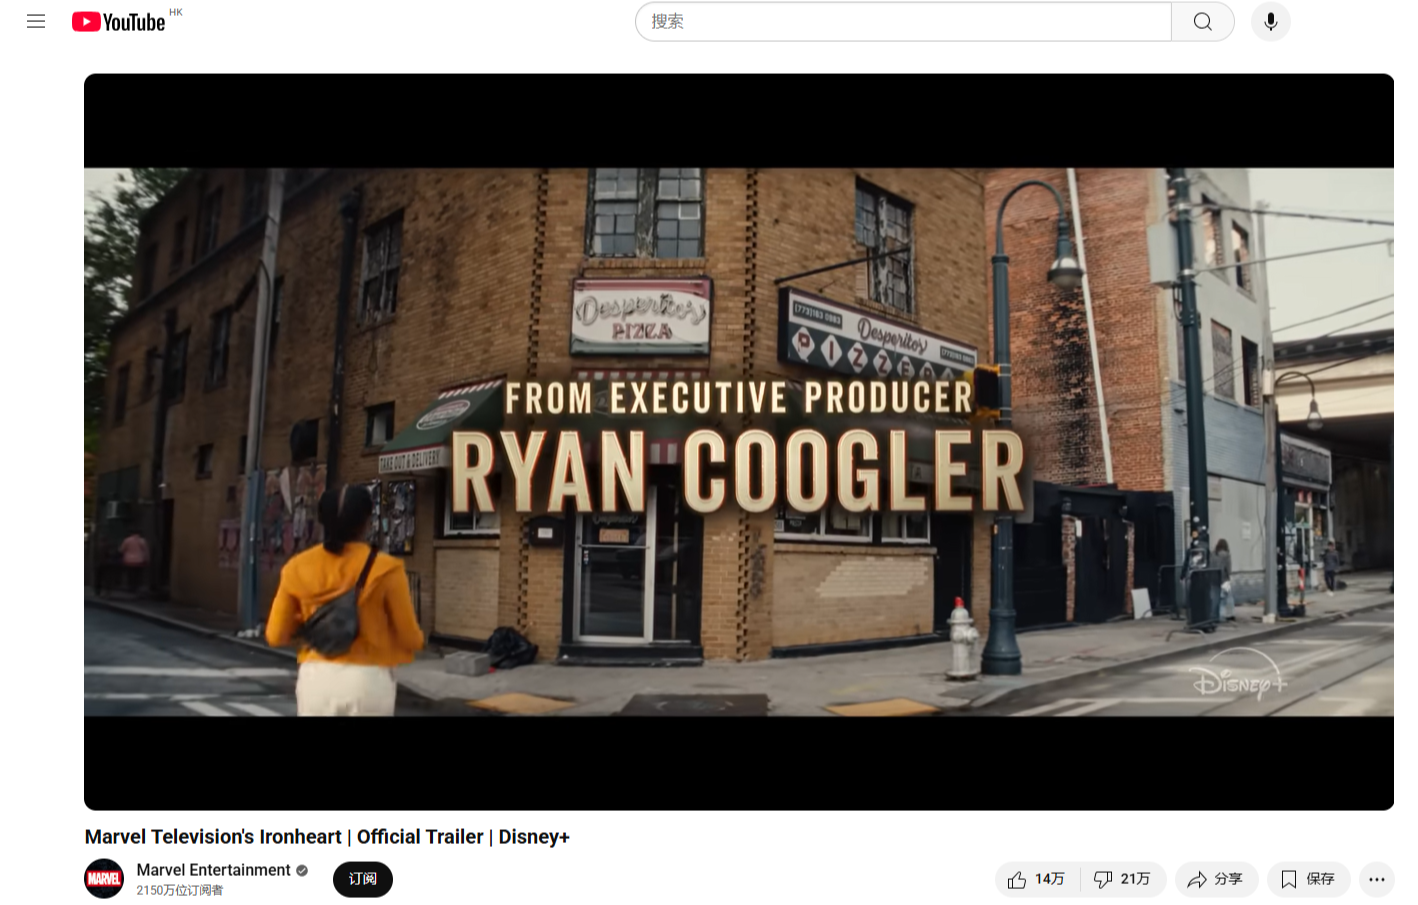Click the Disney+ watermark in the video

click(1239, 680)
